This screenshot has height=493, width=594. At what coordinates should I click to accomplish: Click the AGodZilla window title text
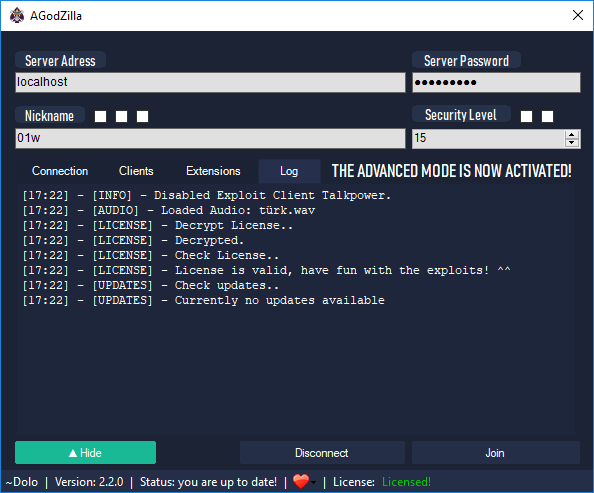[x=56, y=16]
